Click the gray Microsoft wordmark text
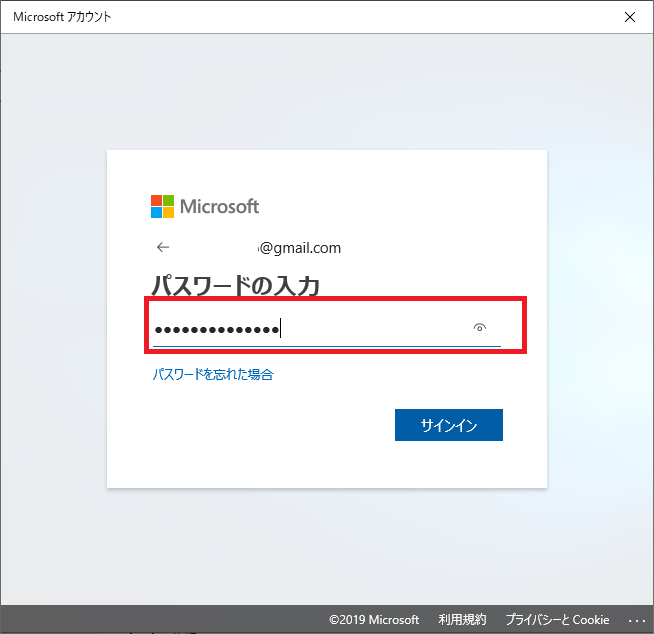 (x=219, y=207)
